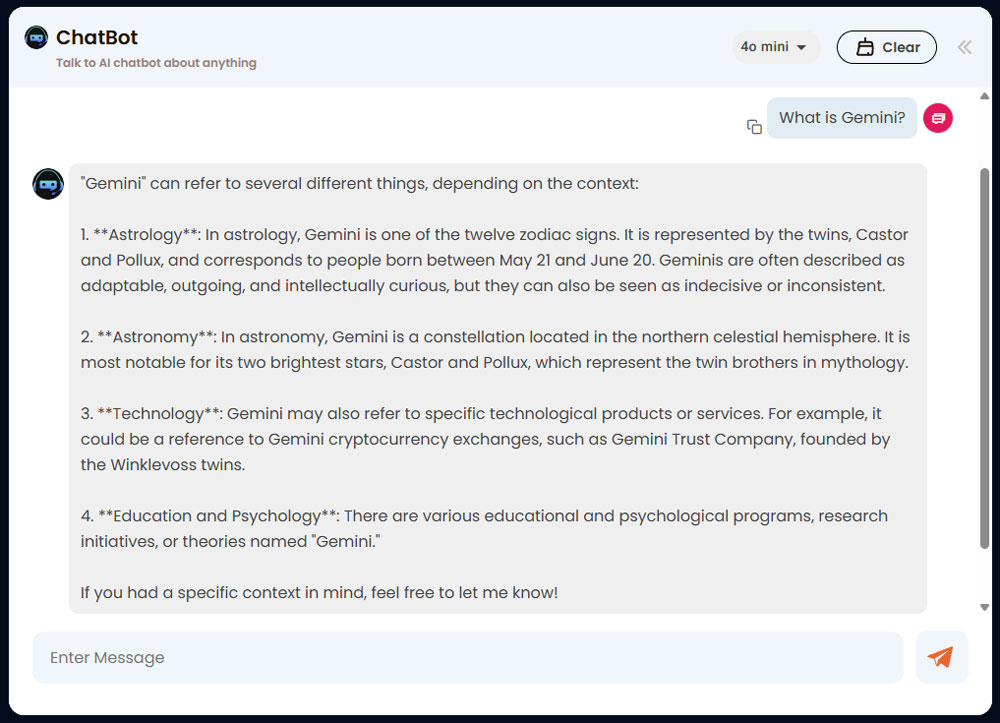Click the scrollbar down arrow
The height and width of the screenshot is (723, 1000).
coord(984,607)
